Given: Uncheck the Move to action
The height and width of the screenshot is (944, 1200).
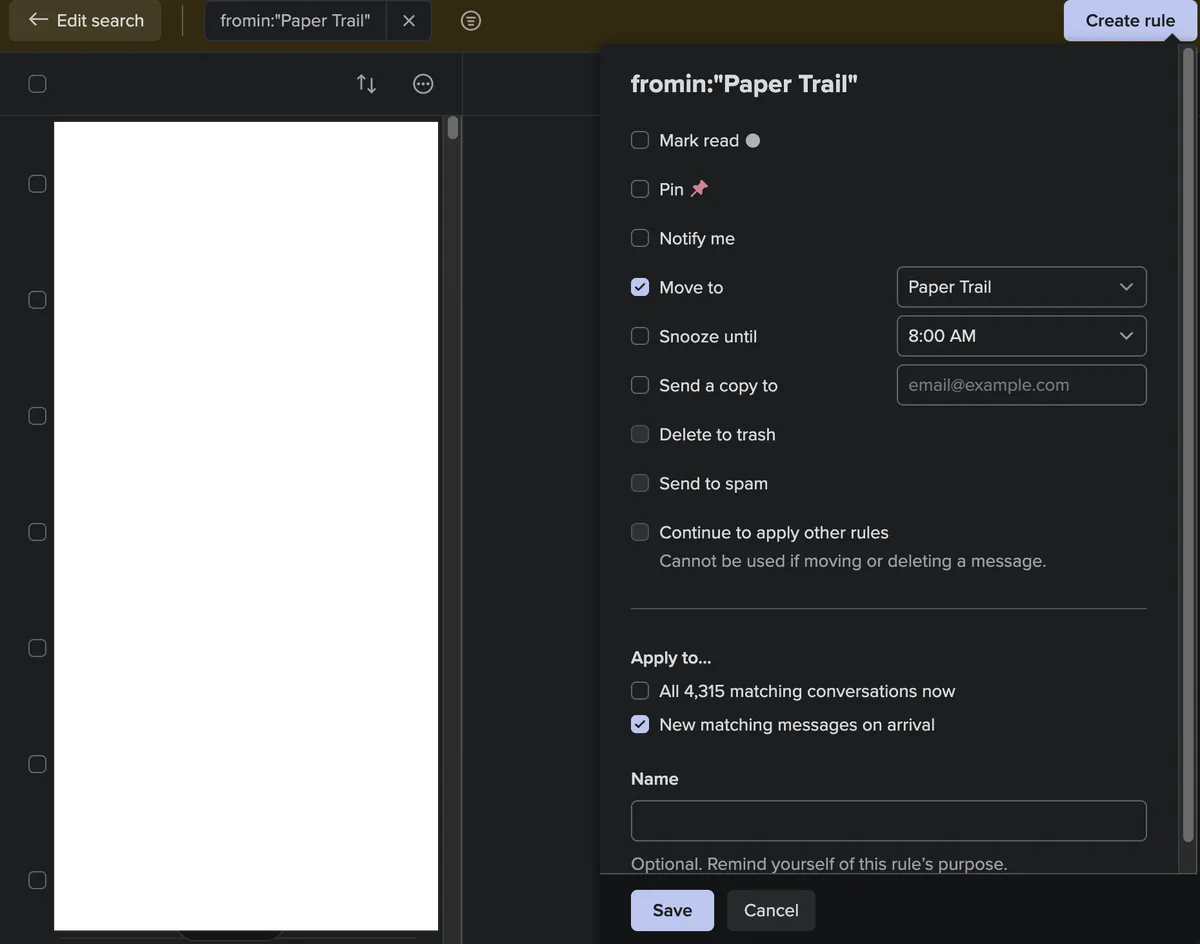Looking at the screenshot, I should point(640,287).
